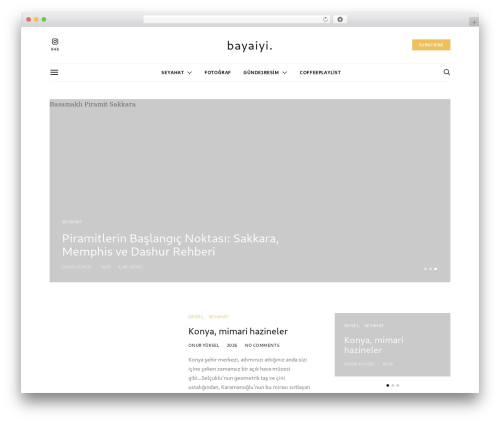
Task: Click author Onur Yüksel under Konya post
Action: pyautogui.click(x=204, y=345)
